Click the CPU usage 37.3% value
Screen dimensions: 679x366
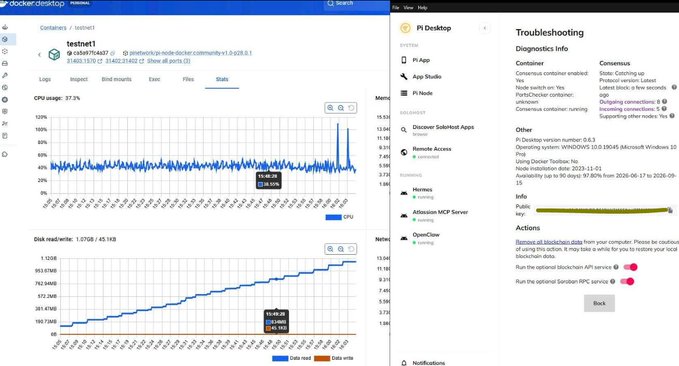(72, 98)
